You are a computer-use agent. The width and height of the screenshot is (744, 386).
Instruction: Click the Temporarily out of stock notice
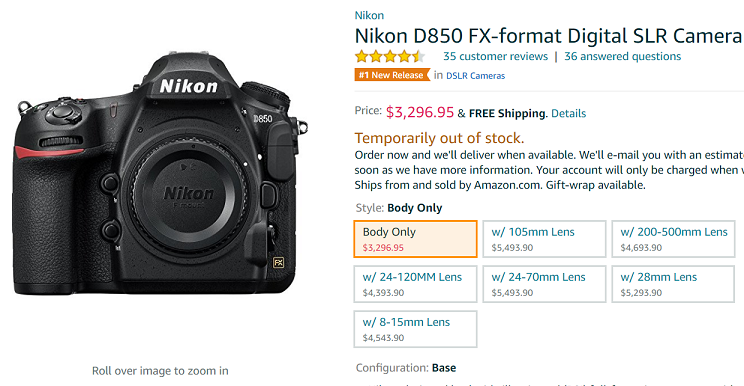[439, 138]
